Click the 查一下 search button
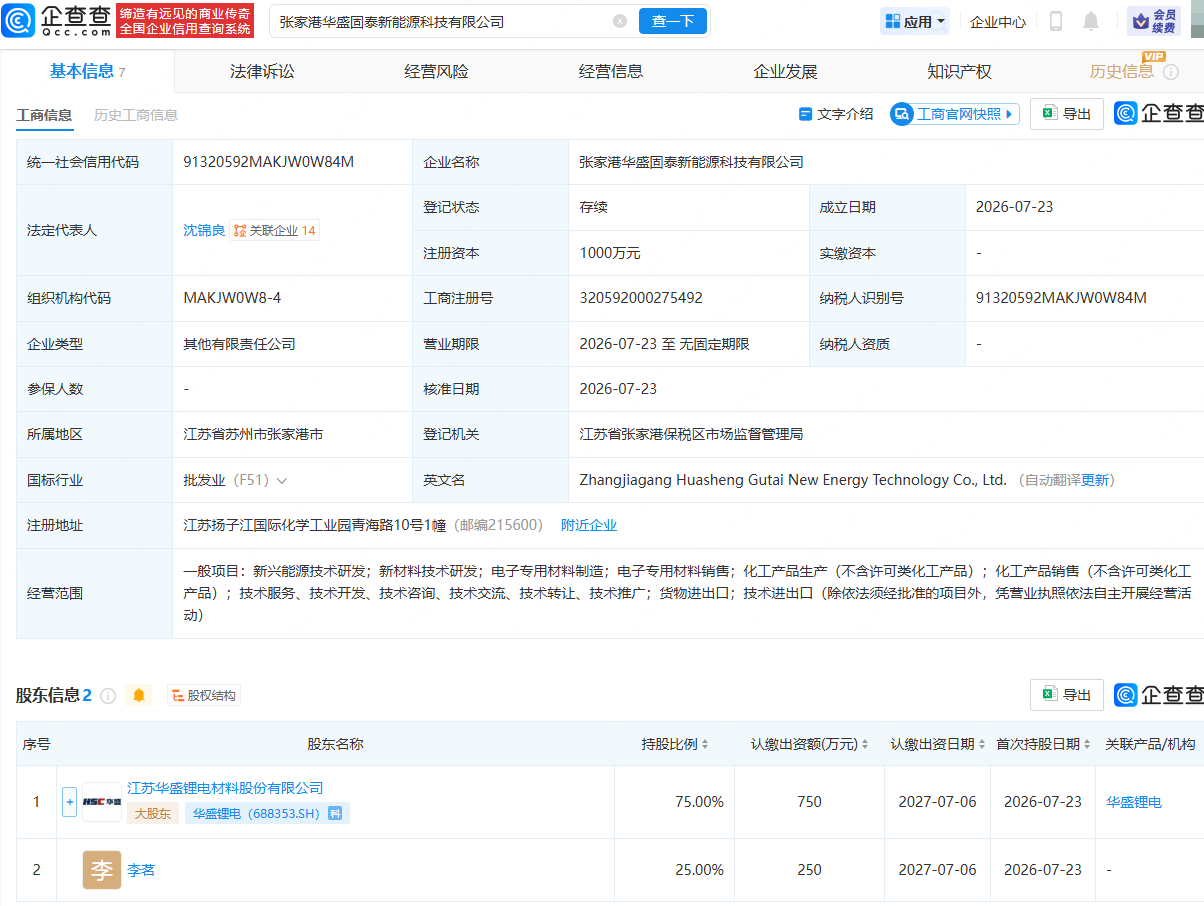The width and height of the screenshot is (1204, 906). pyautogui.click(x=673, y=21)
